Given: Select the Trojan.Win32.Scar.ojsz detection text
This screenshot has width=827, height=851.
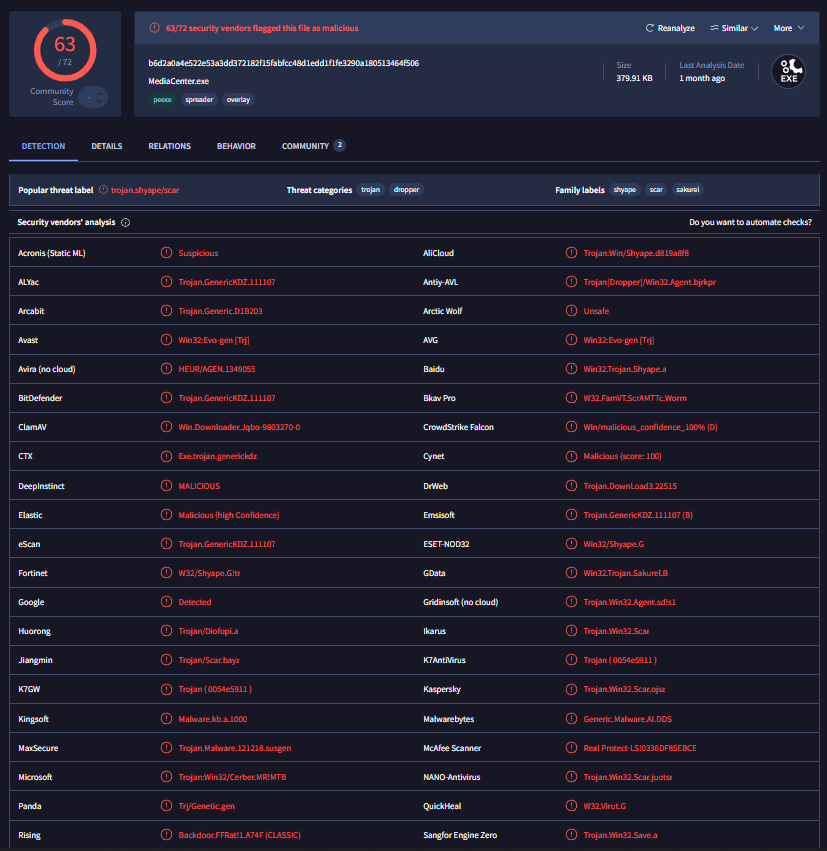Looking at the screenshot, I should (x=624, y=689).
